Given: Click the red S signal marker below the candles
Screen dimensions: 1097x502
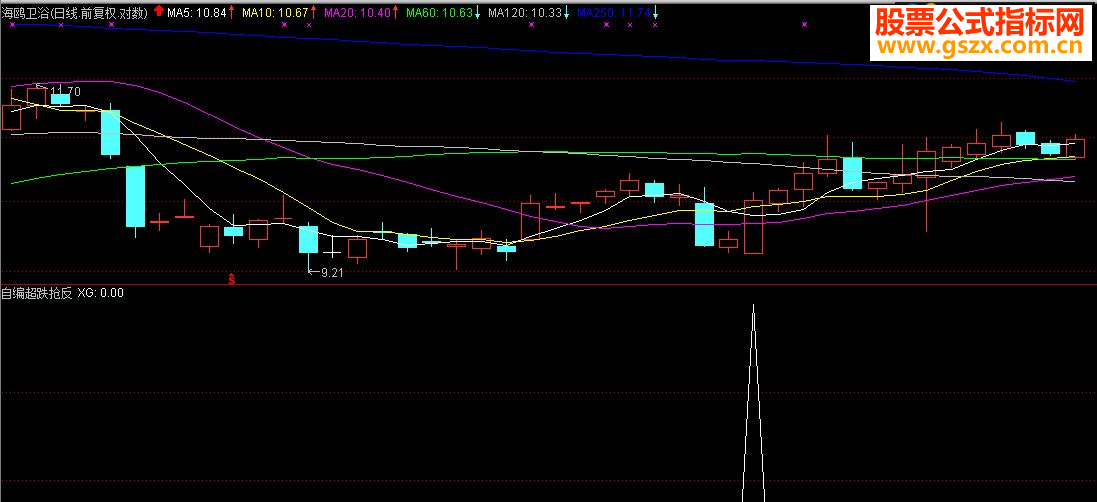Looking at the screenshot, I should (x=232, y=279).
